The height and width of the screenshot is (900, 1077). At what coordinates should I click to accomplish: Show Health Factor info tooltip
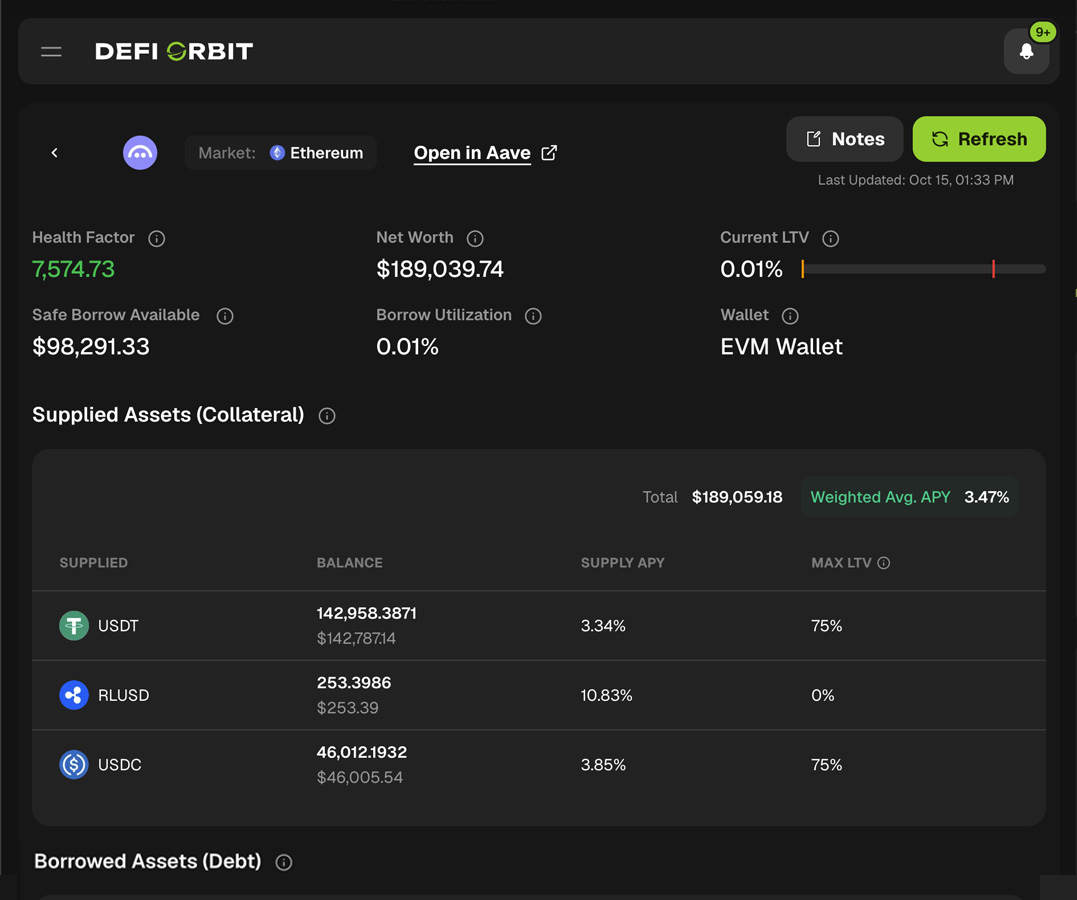(x=157, y=238)
